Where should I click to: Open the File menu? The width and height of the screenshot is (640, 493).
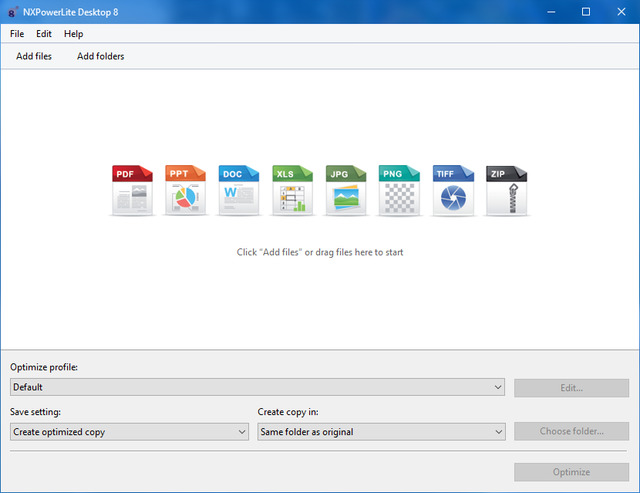tap(17, 34)
